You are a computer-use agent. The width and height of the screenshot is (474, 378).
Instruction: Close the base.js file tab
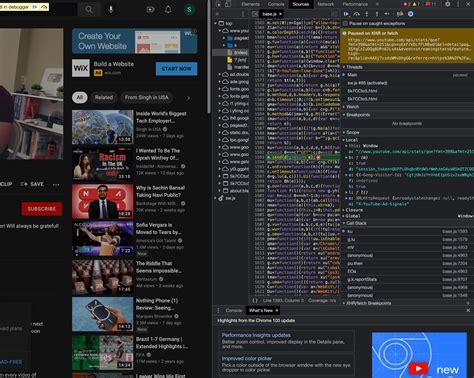281,14
